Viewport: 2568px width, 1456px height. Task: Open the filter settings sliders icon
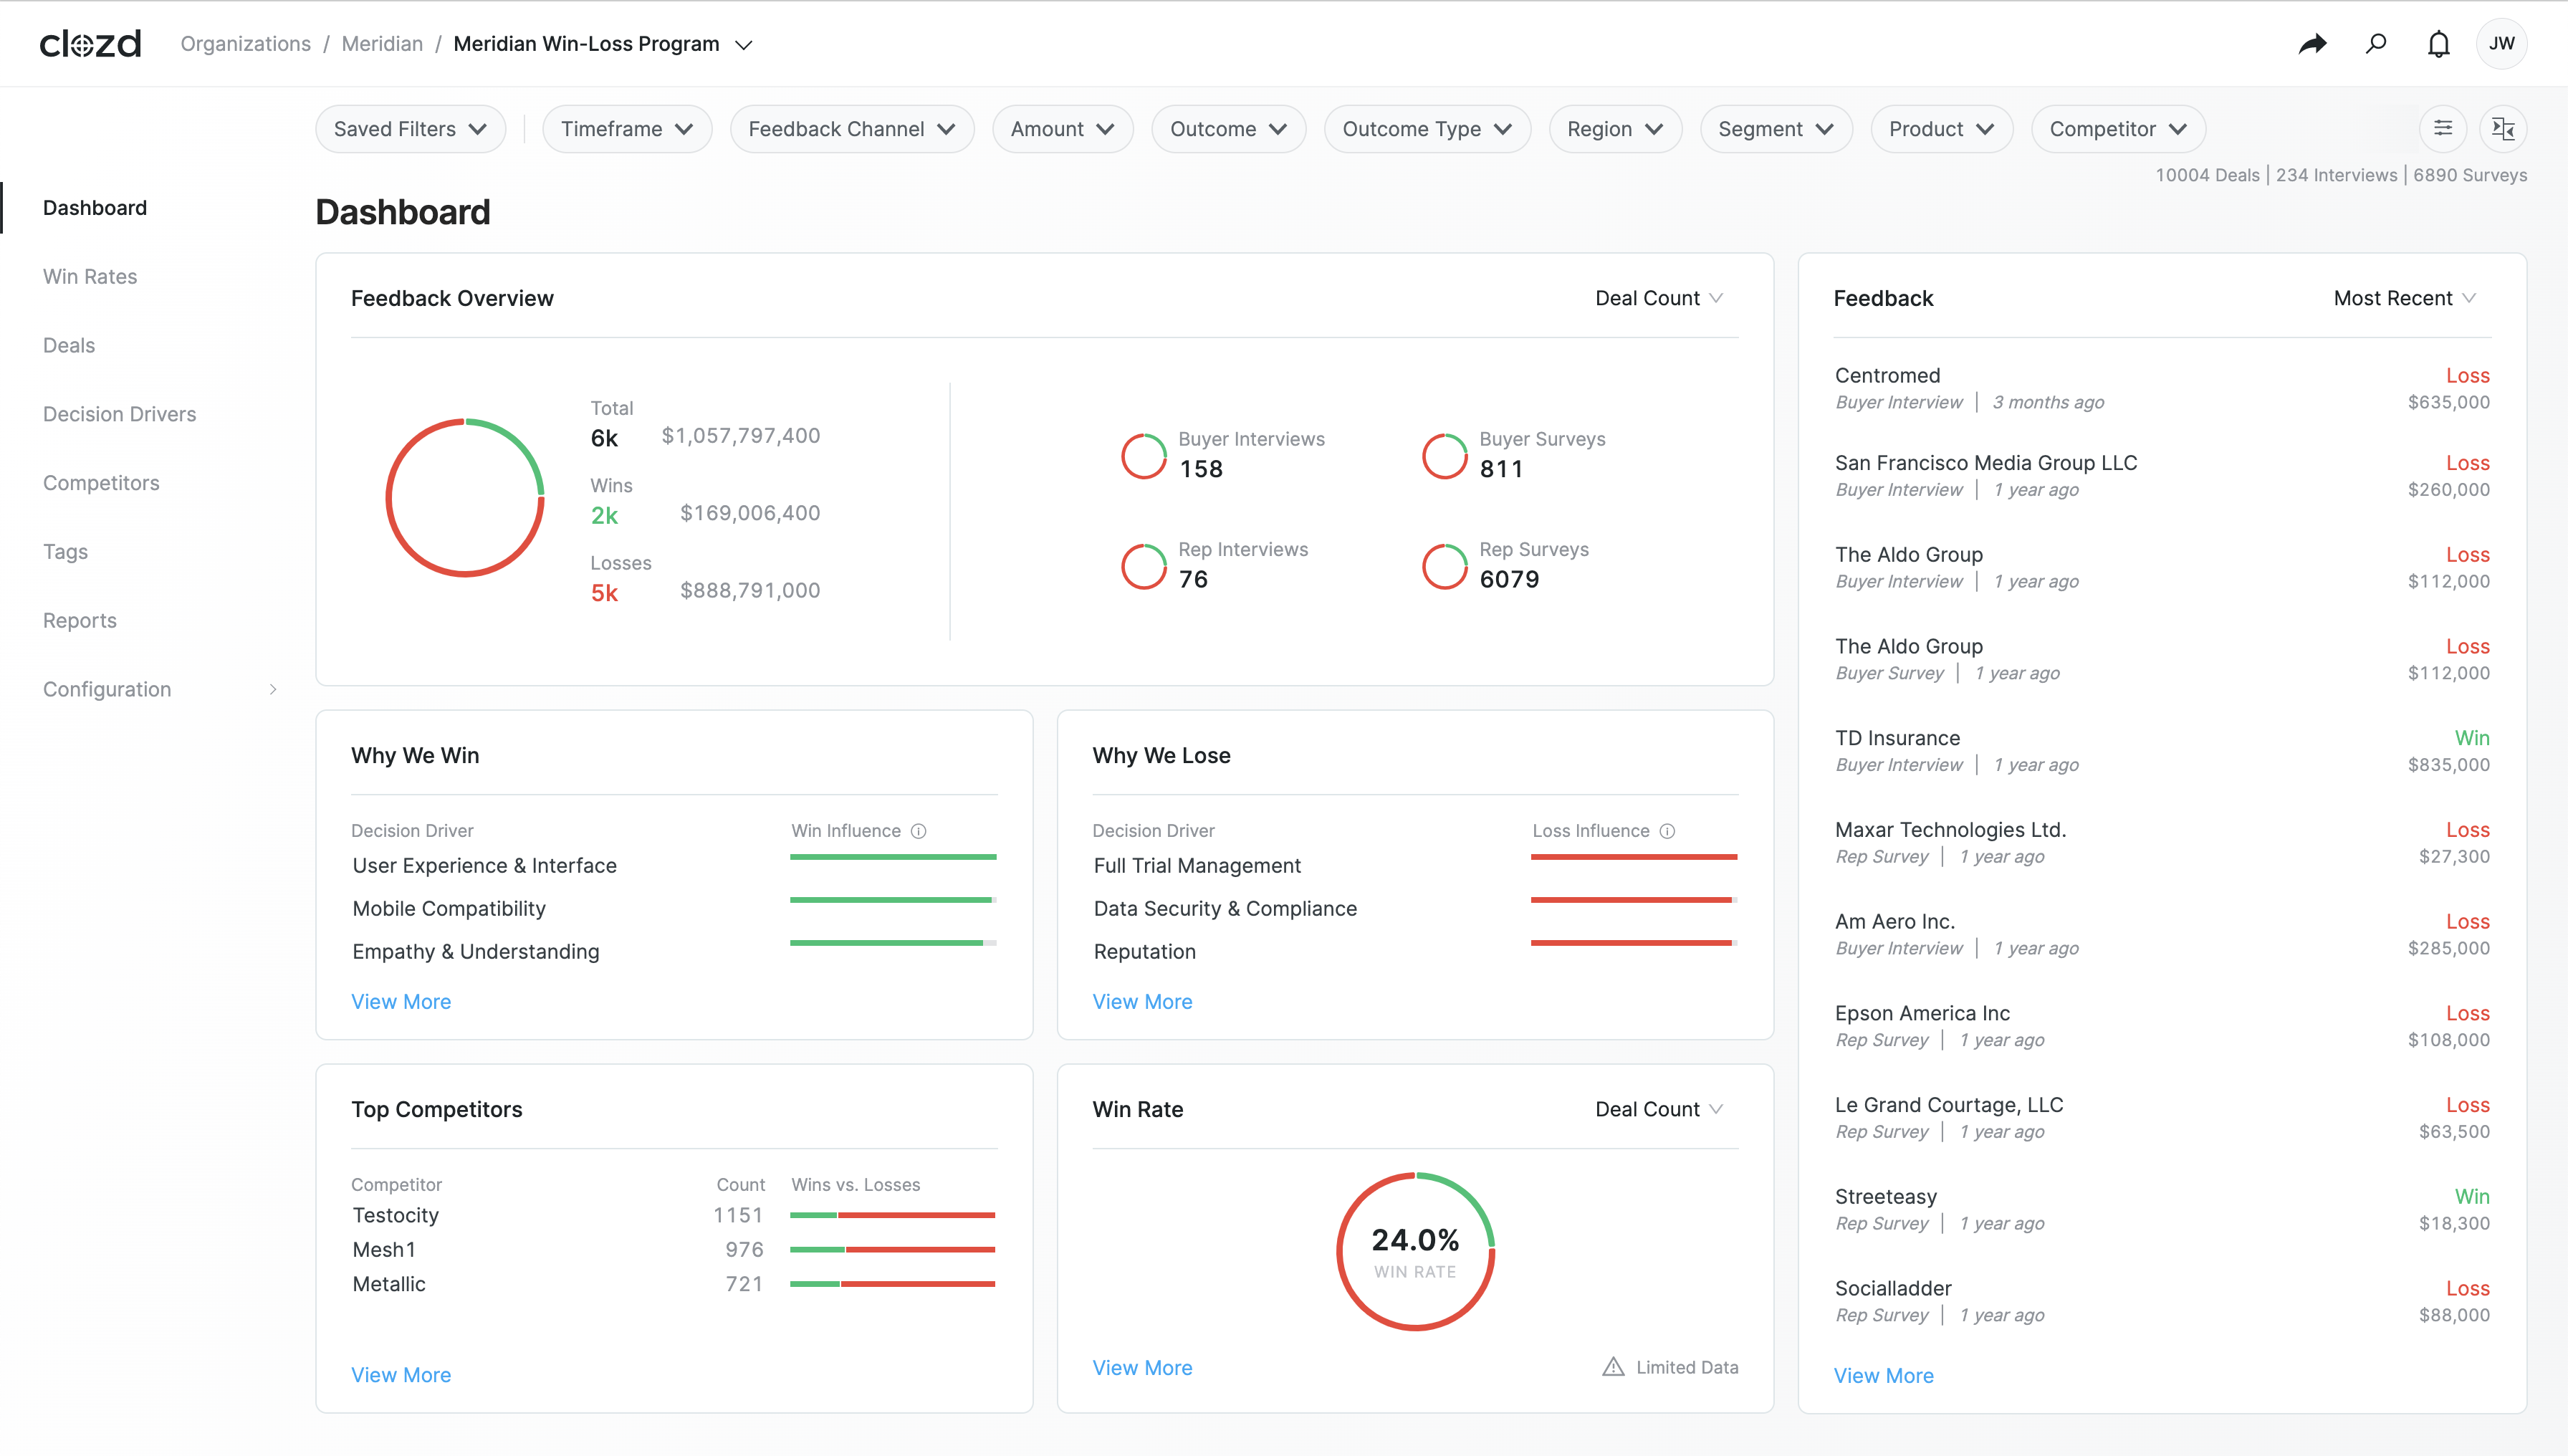point(2442,128)
